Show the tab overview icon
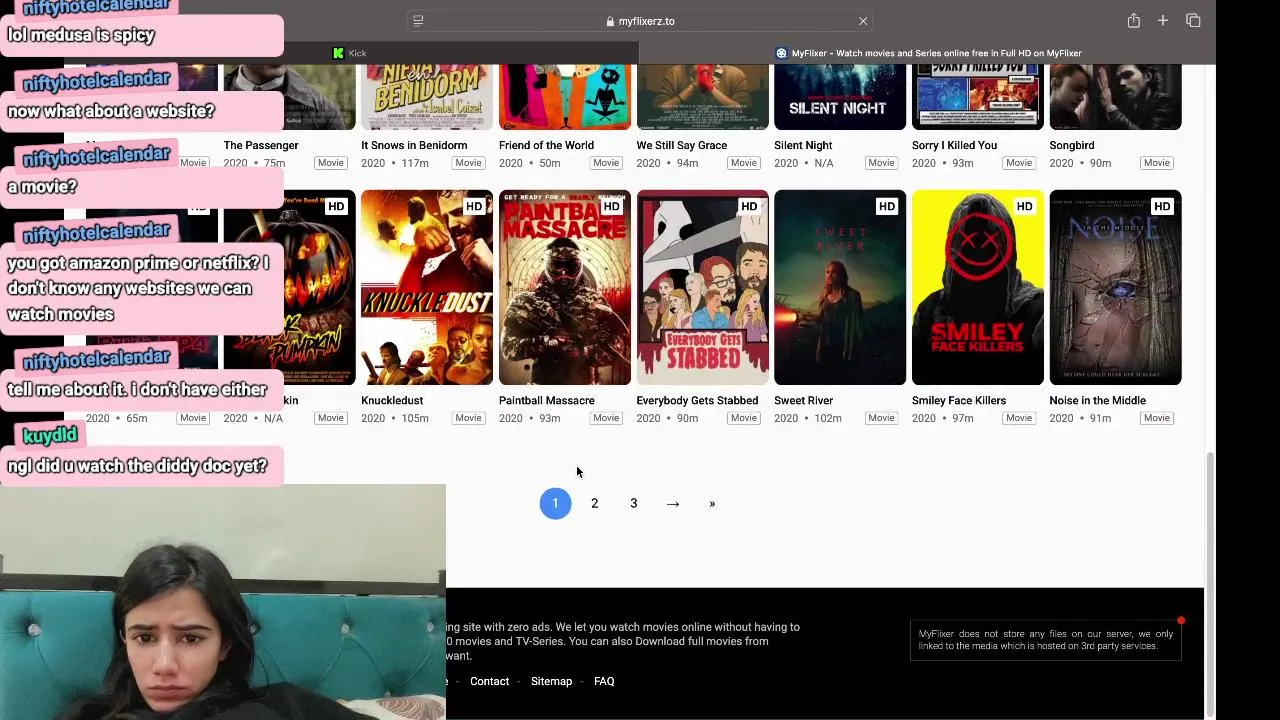 [1193, 20]
